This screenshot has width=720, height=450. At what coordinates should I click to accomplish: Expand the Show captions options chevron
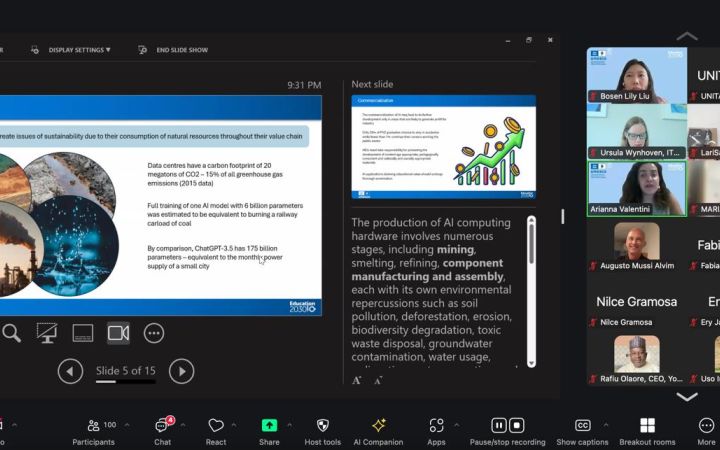(606, 425)
